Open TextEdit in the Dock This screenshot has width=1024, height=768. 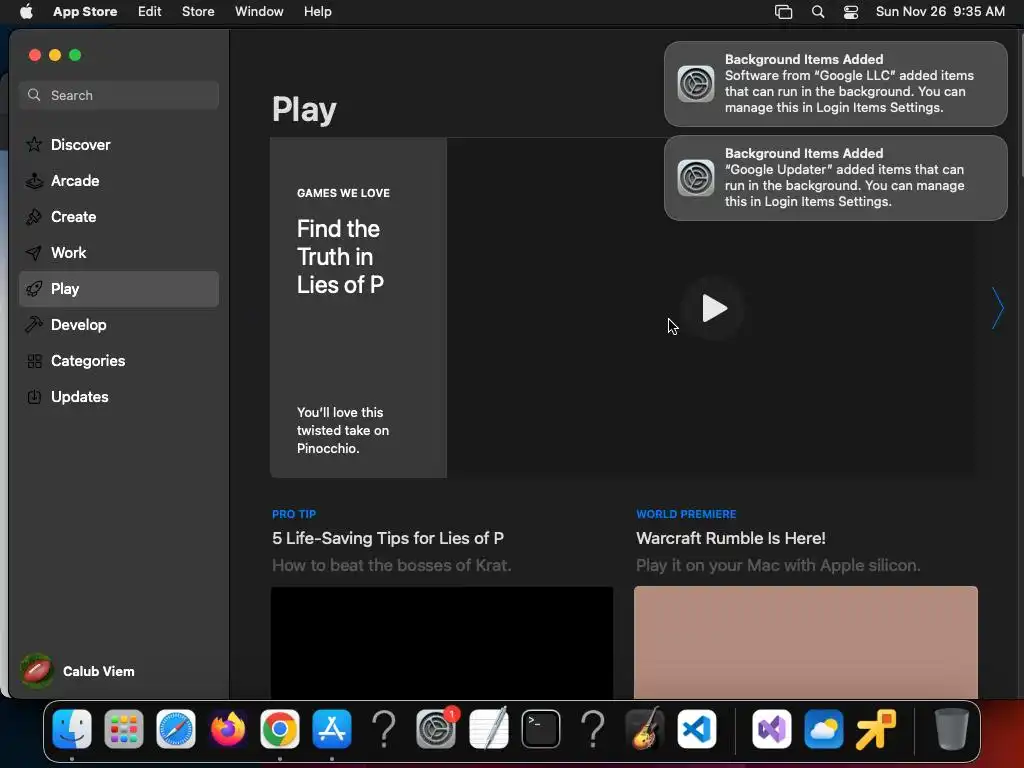pyautogui.click(x=488, y=729)
